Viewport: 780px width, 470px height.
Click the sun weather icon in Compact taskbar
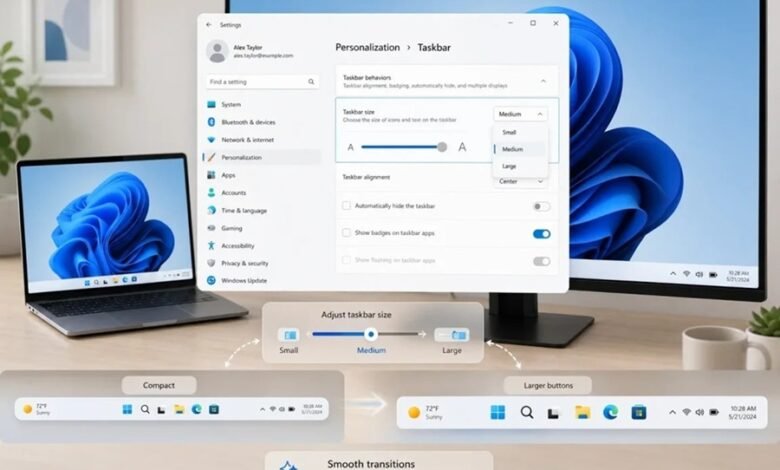click(28, 409)
